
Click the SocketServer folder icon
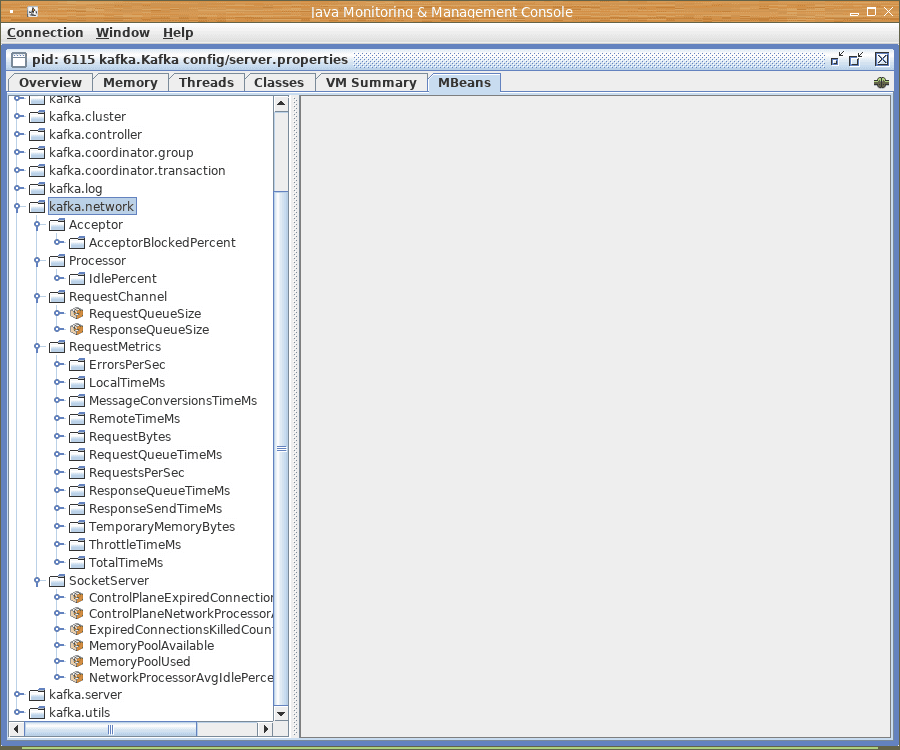tap(57, 581)
